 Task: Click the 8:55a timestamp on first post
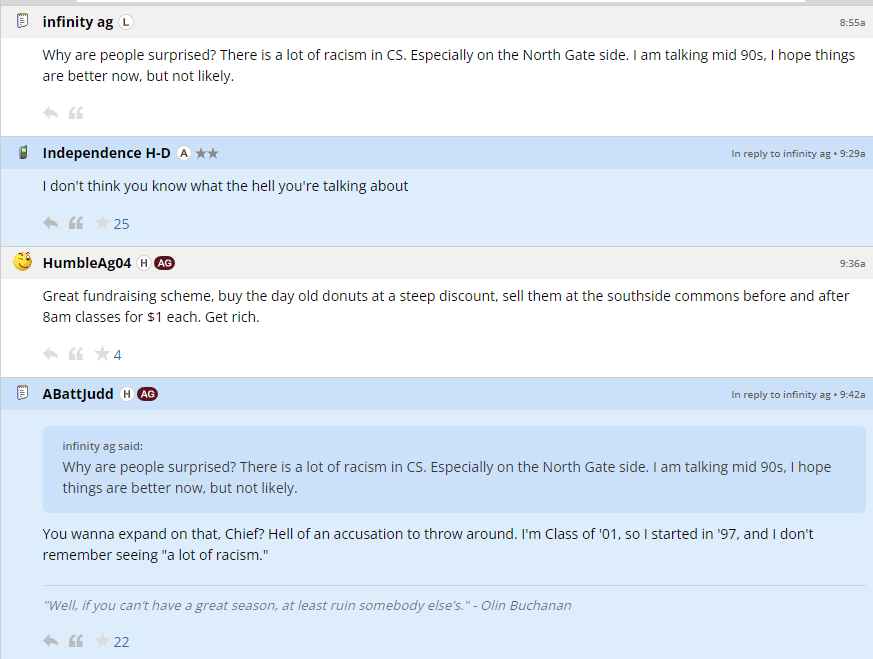pyautogui.click(x=852, y=22)
